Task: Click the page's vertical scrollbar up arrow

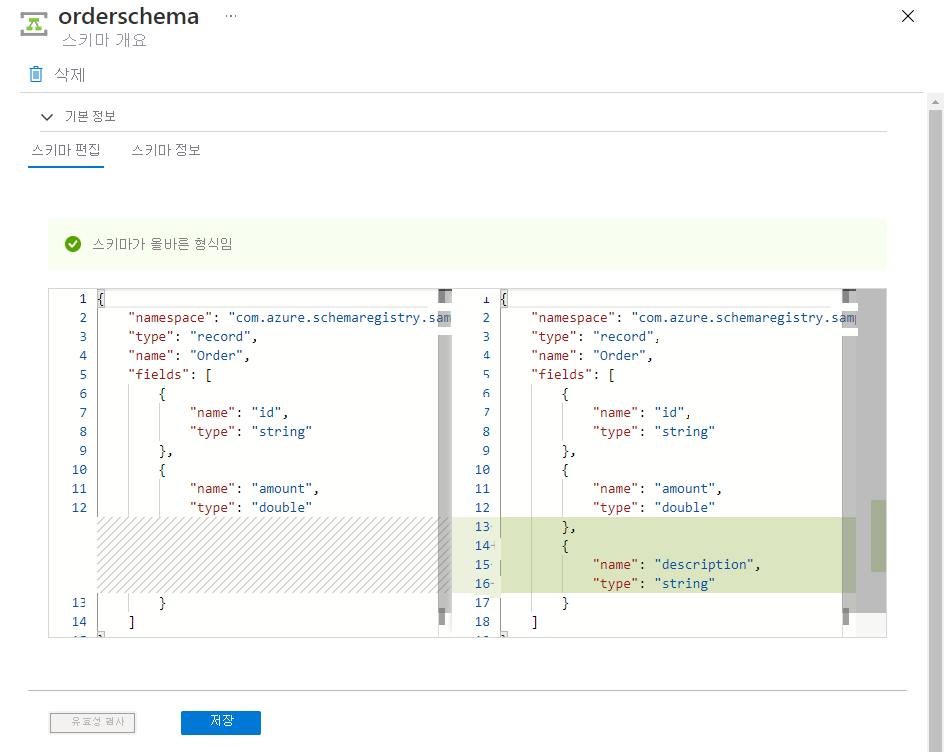Action: click(936, 102)
